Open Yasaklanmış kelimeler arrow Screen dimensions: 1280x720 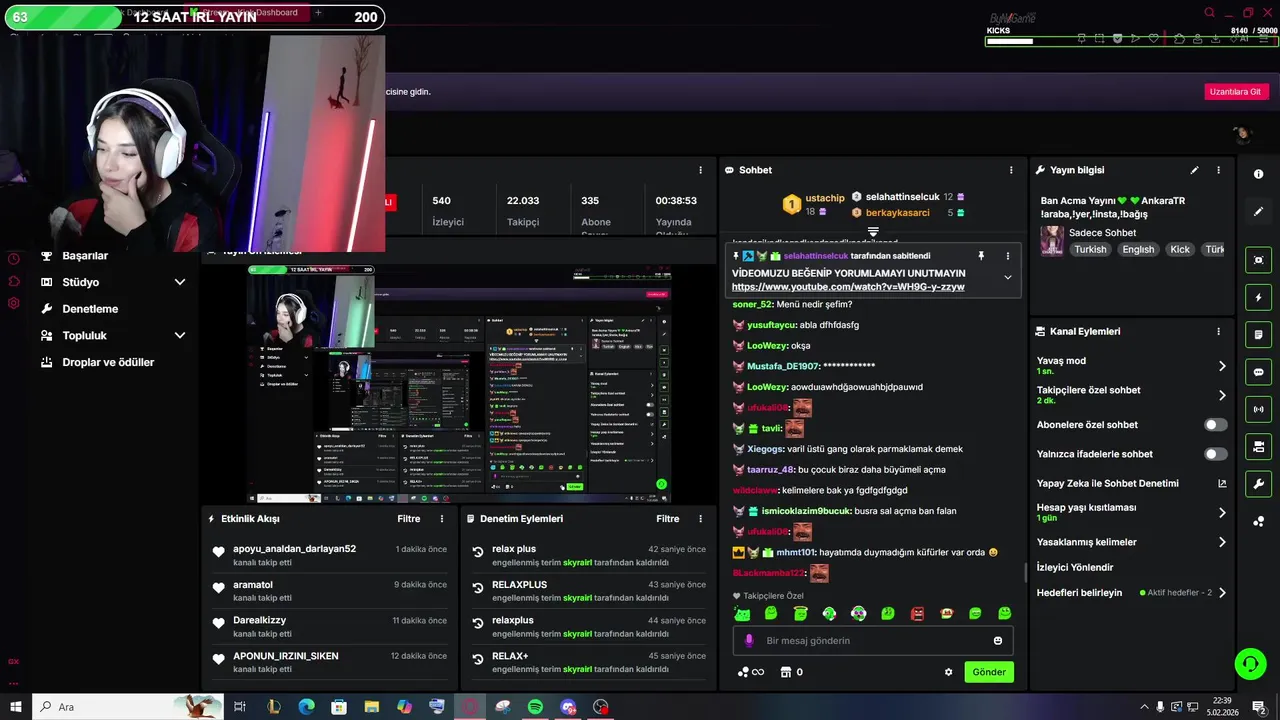pos(1222,542)
